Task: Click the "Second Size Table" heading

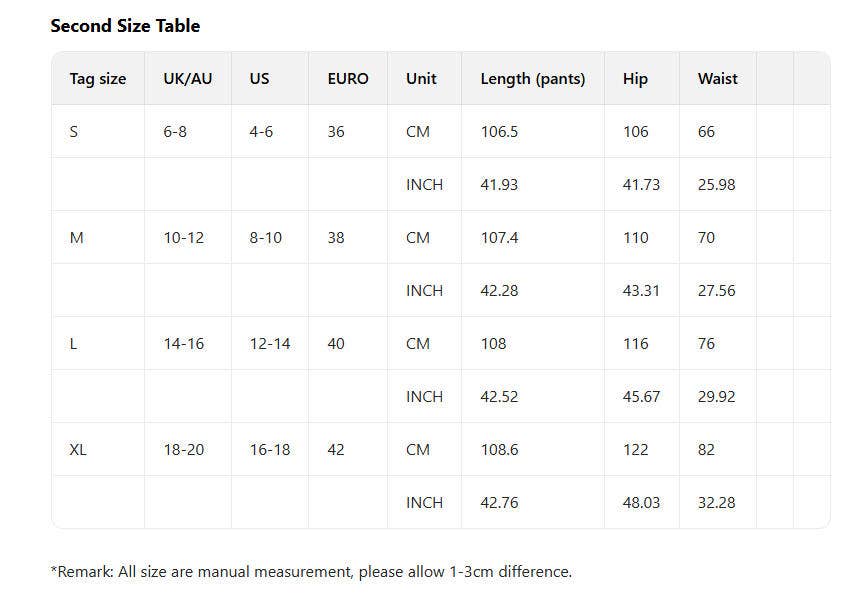Action: [125, 26]
